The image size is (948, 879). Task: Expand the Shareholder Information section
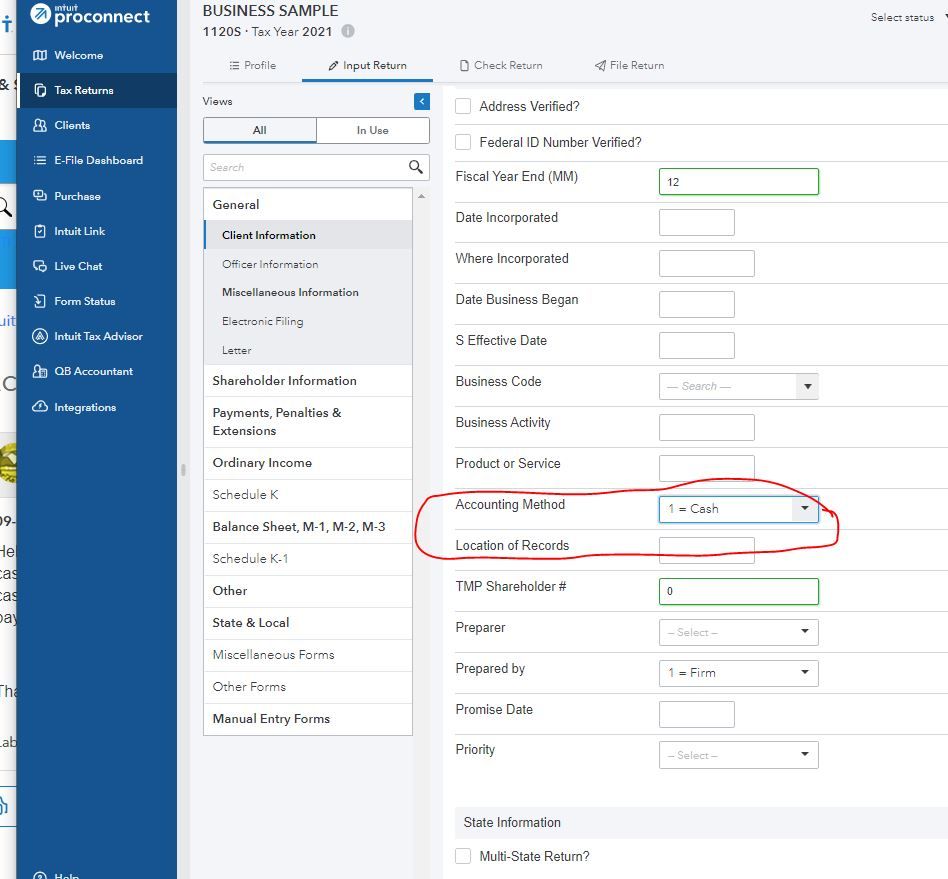point(284,381)
